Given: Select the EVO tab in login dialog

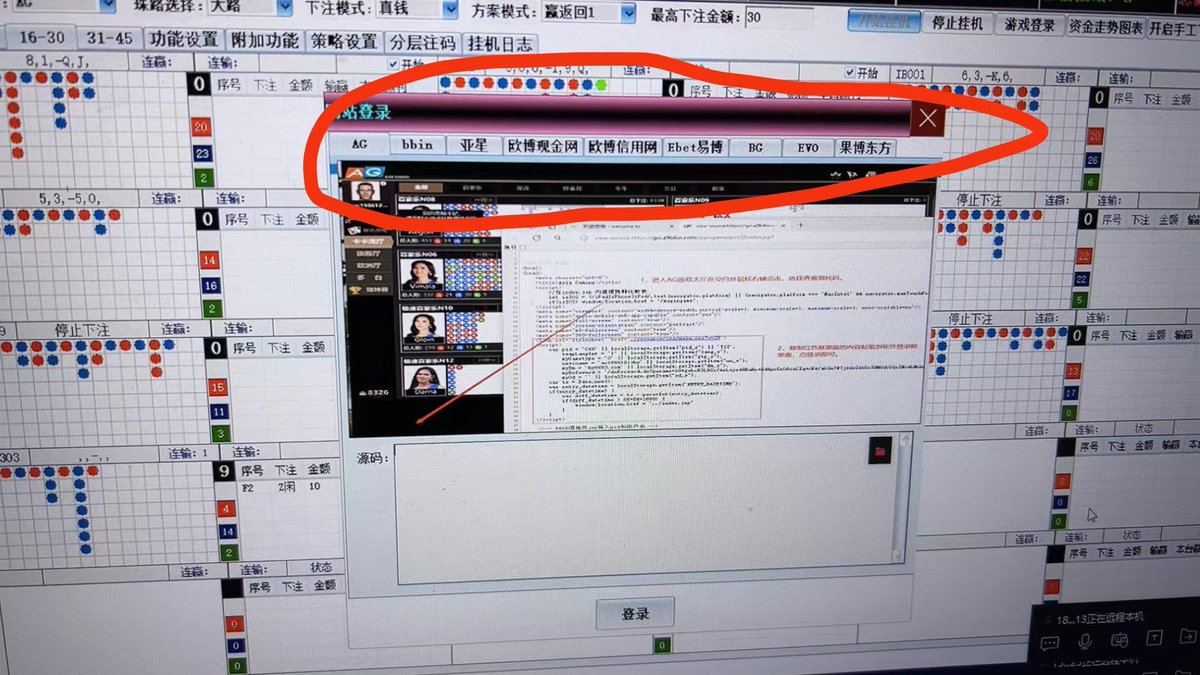Looking at the screenshot, I should 808,148.
